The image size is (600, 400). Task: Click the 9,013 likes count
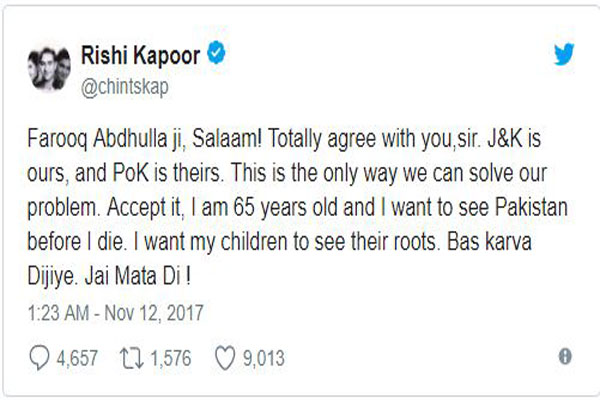click(x=264, y=358)
